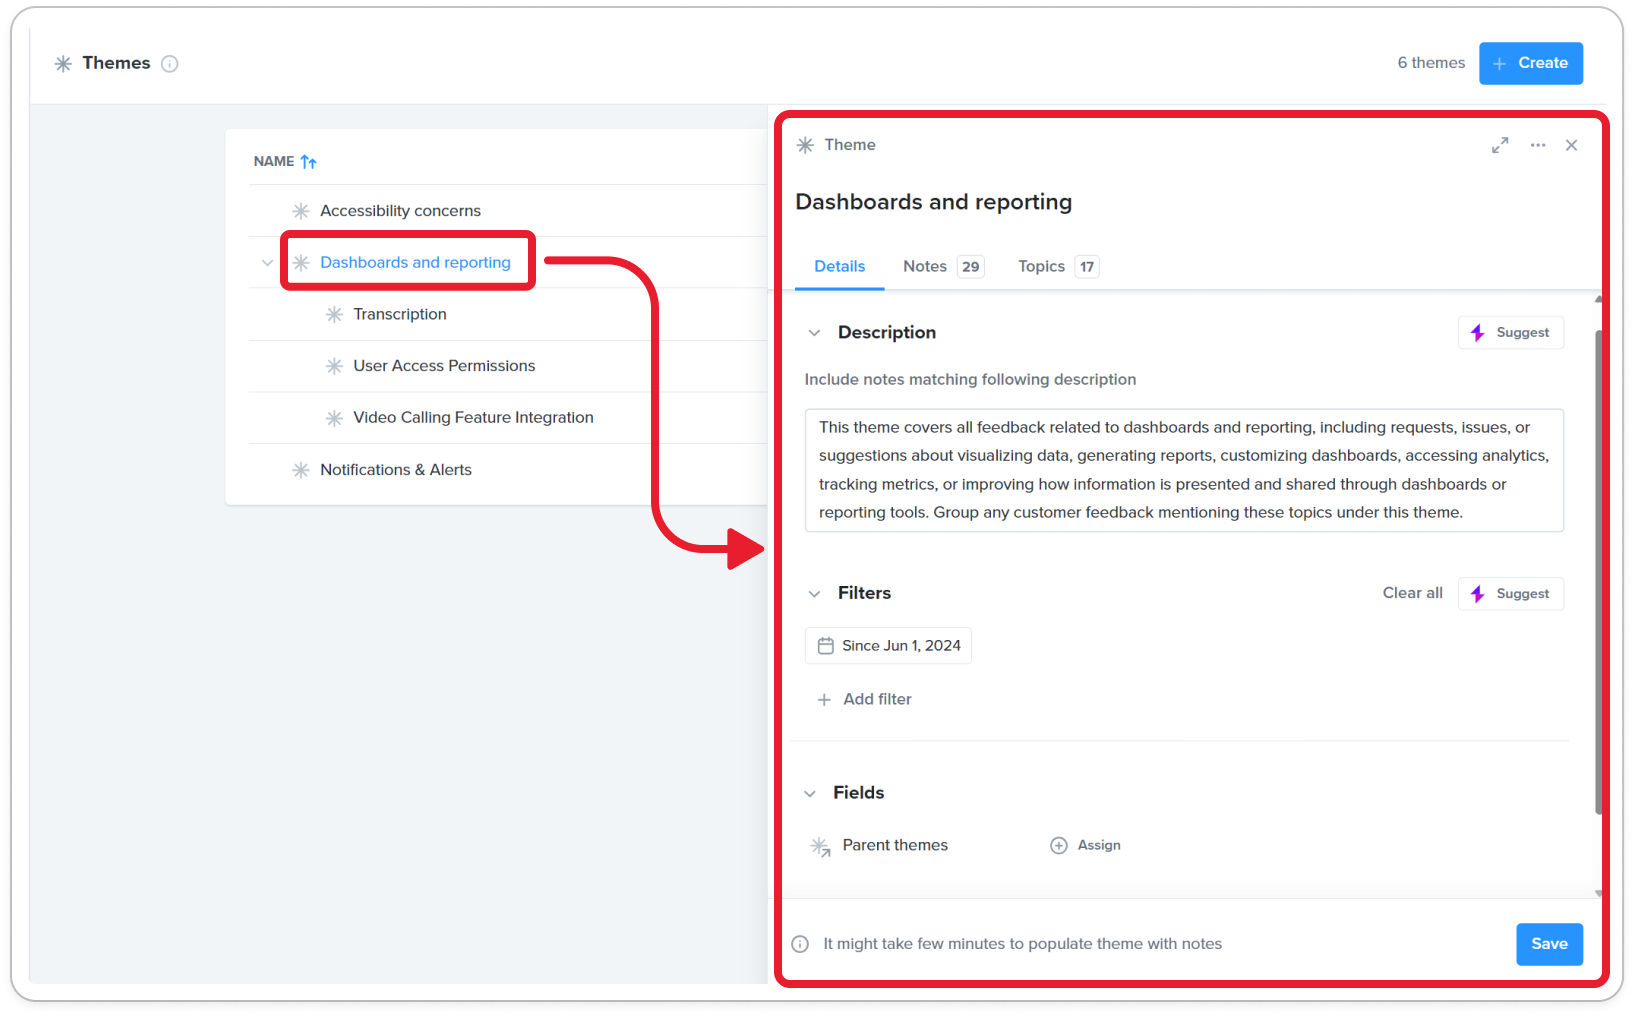1635x1016 pixels.
Task: Collapse the Description section
Action: pos(814,333)
